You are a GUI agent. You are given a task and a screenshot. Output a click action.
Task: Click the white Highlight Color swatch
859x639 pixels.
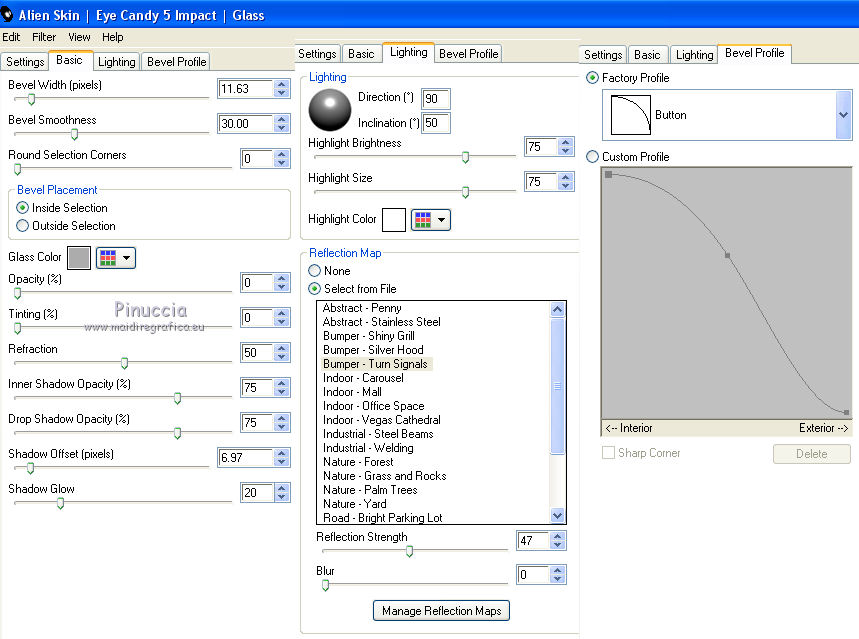pyautogui.click(x=394, y=219)
